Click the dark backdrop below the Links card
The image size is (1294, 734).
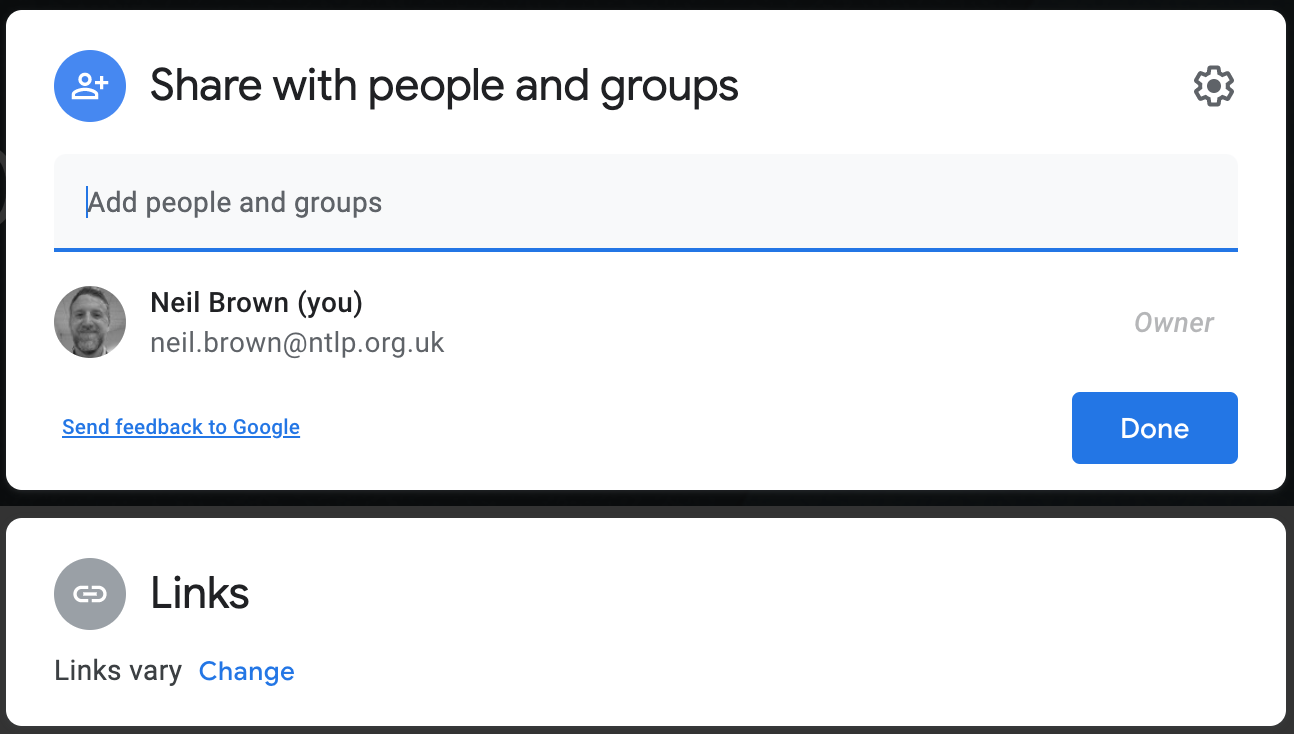click(x=646, y=730)
